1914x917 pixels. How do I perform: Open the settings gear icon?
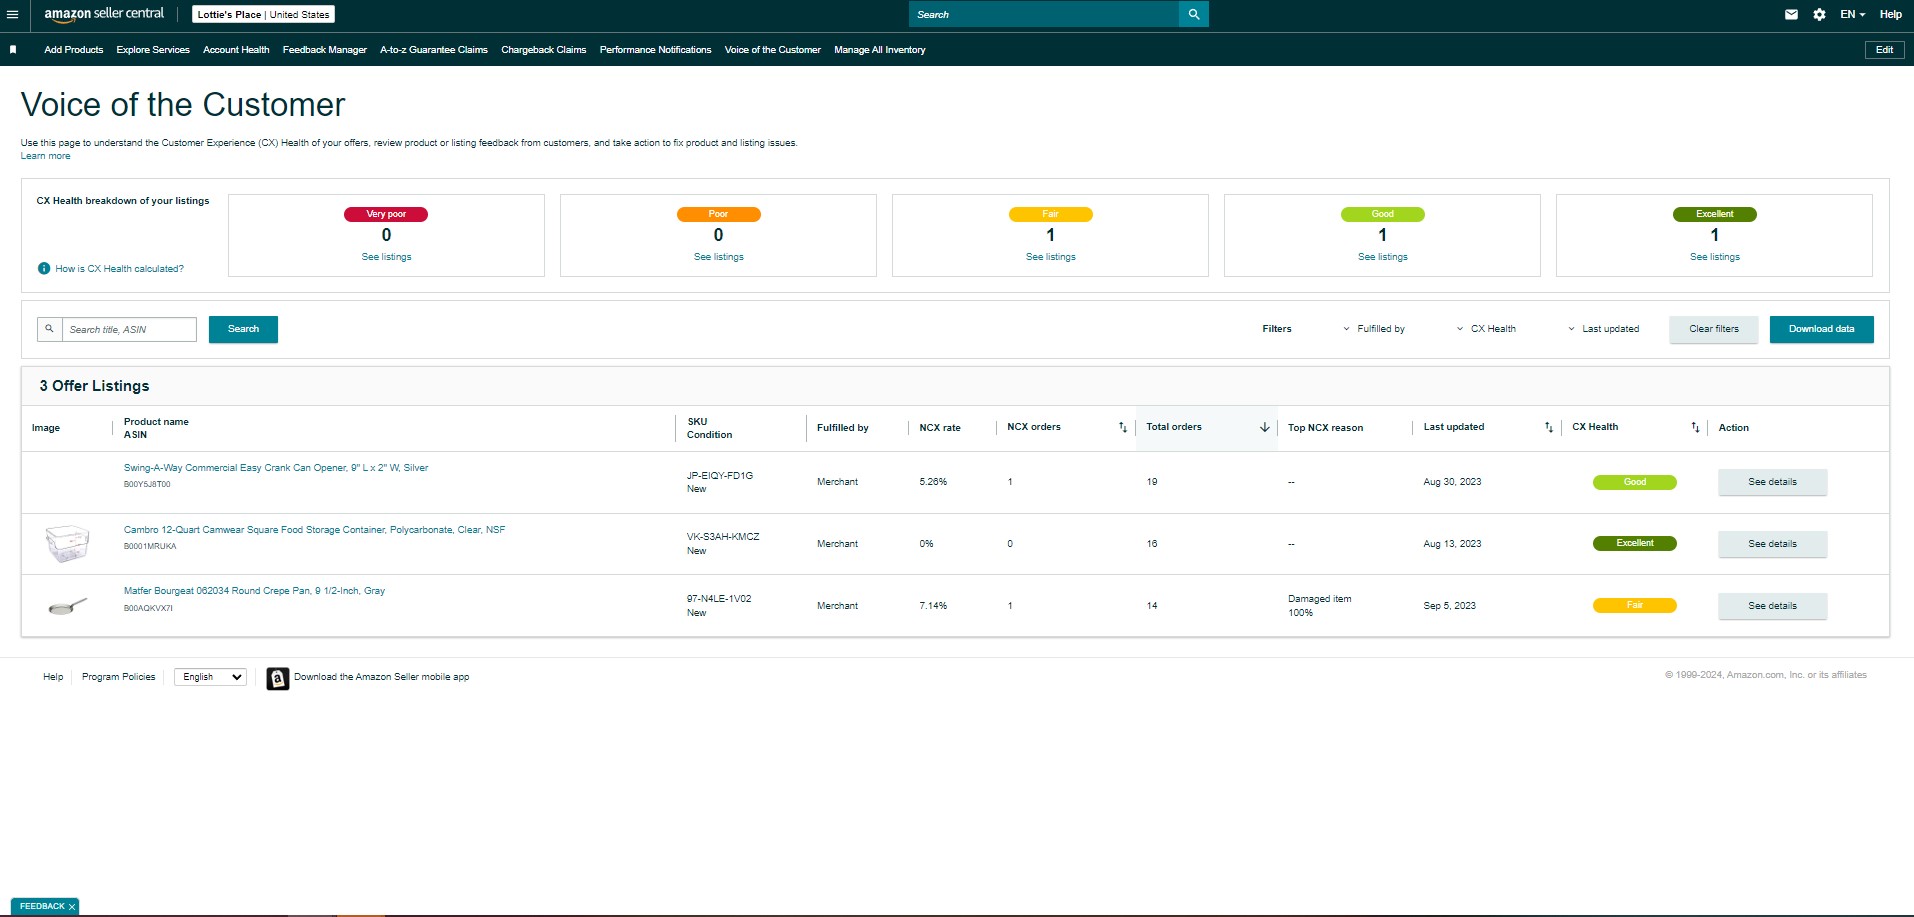pos(1819,15)
